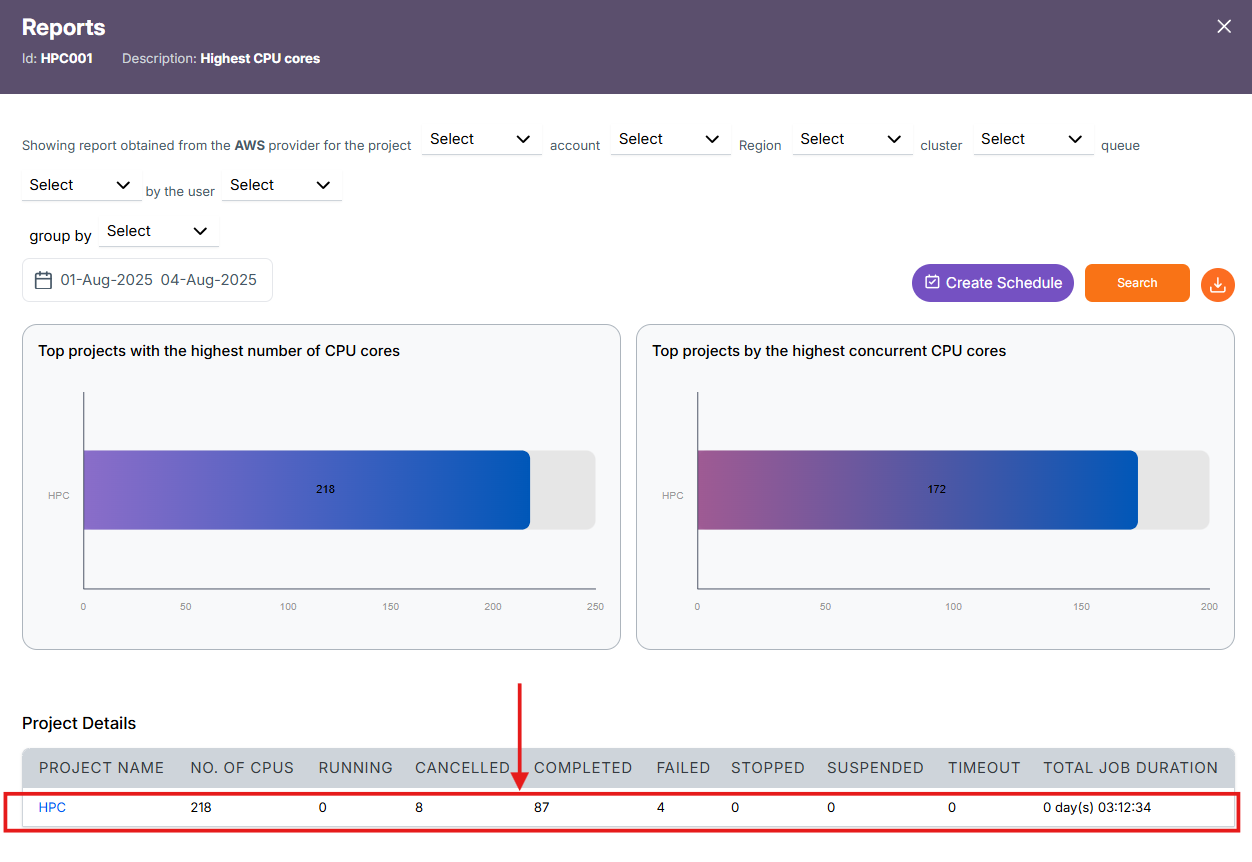Click the PROJECT NAME column header
The image size is (1252, 862).
pyautogui.click(x=101, y=768)
